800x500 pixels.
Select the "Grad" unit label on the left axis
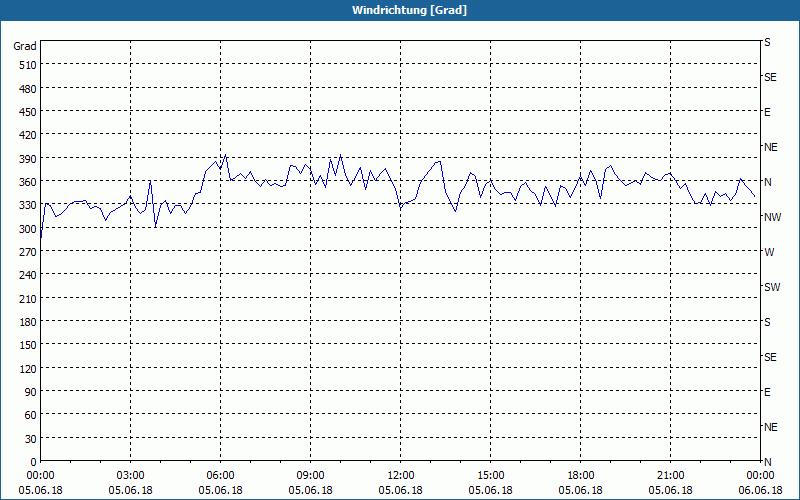(25, 46)
